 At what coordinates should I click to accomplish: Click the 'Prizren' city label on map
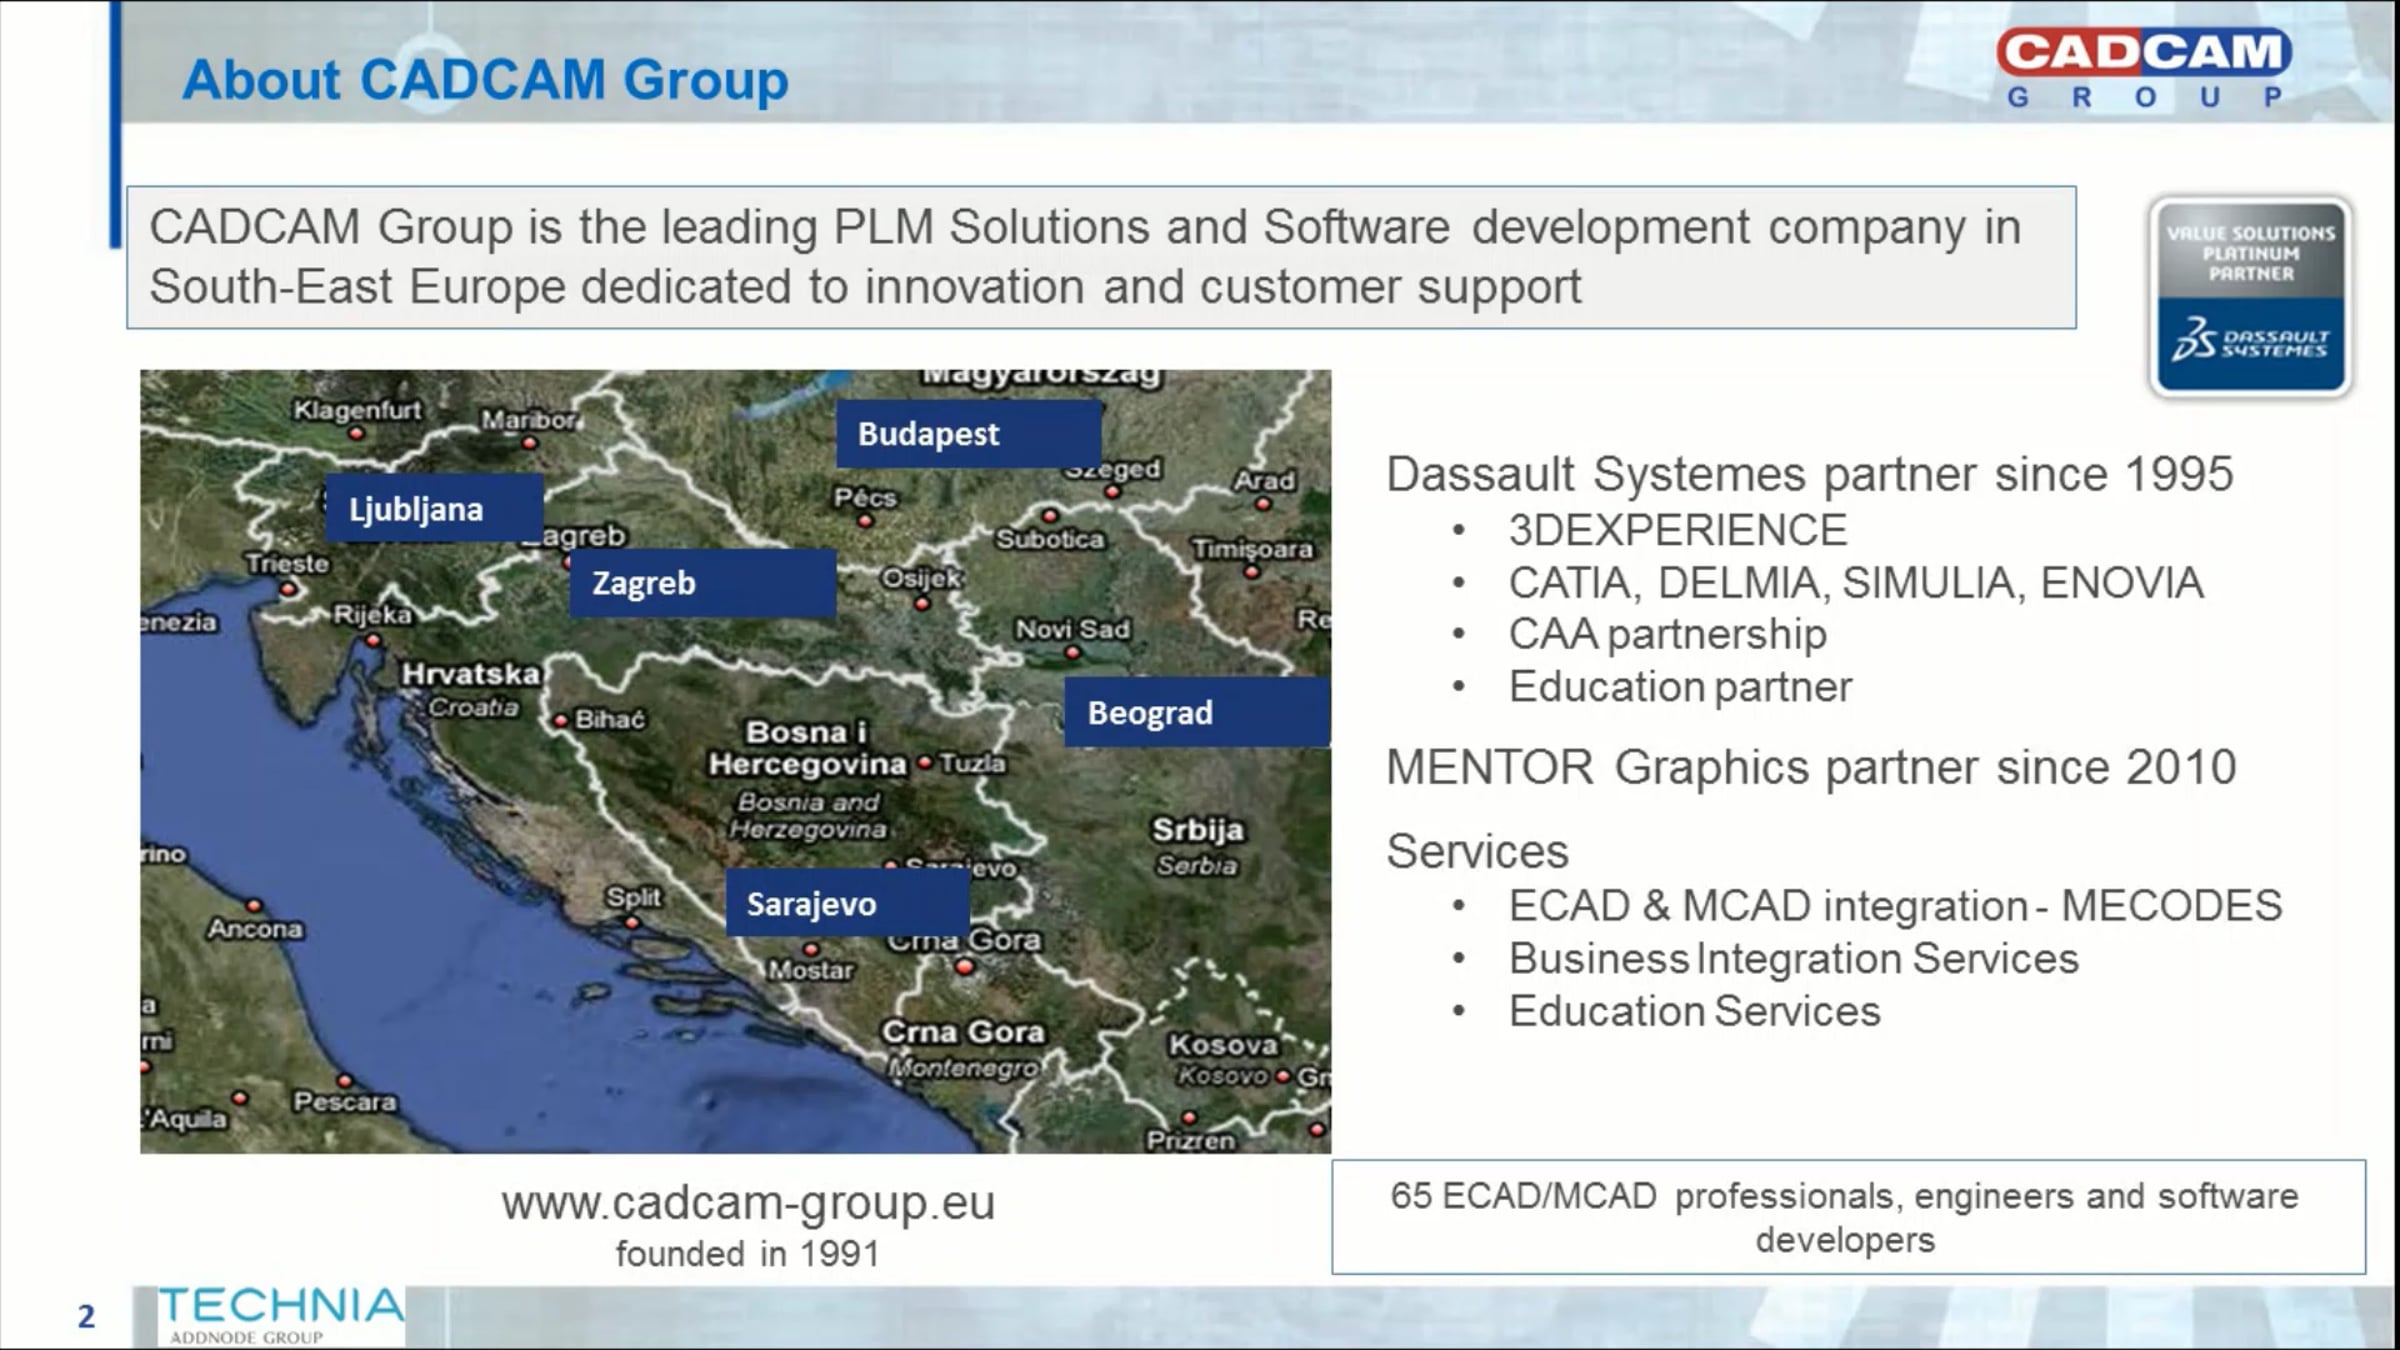point(1191,1140)
